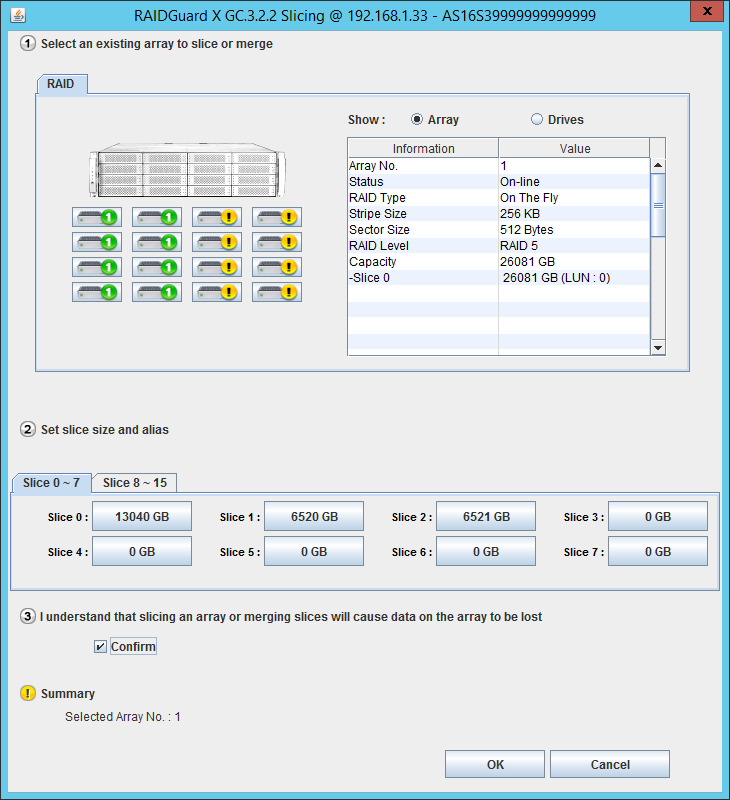730x800 pixels.
Task: Click the yellow Summary warning icon
Action: point(28,693)
